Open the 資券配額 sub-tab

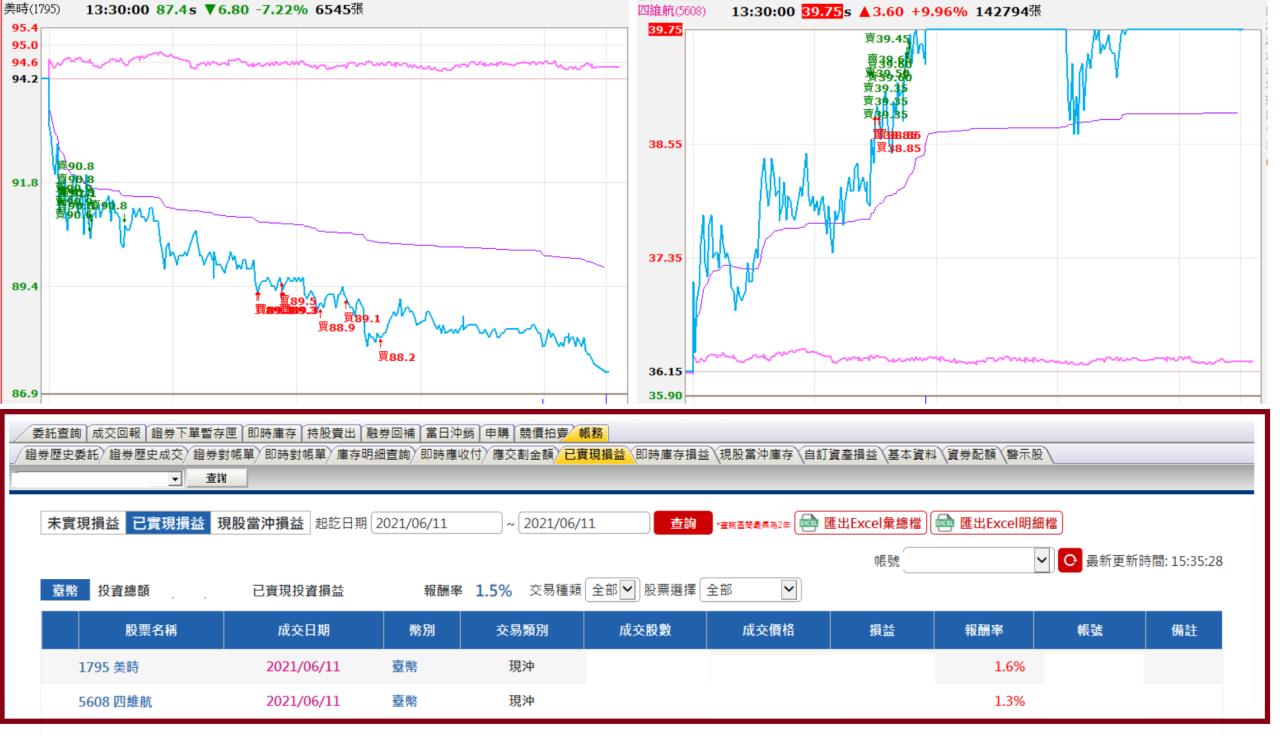point(972,455)
